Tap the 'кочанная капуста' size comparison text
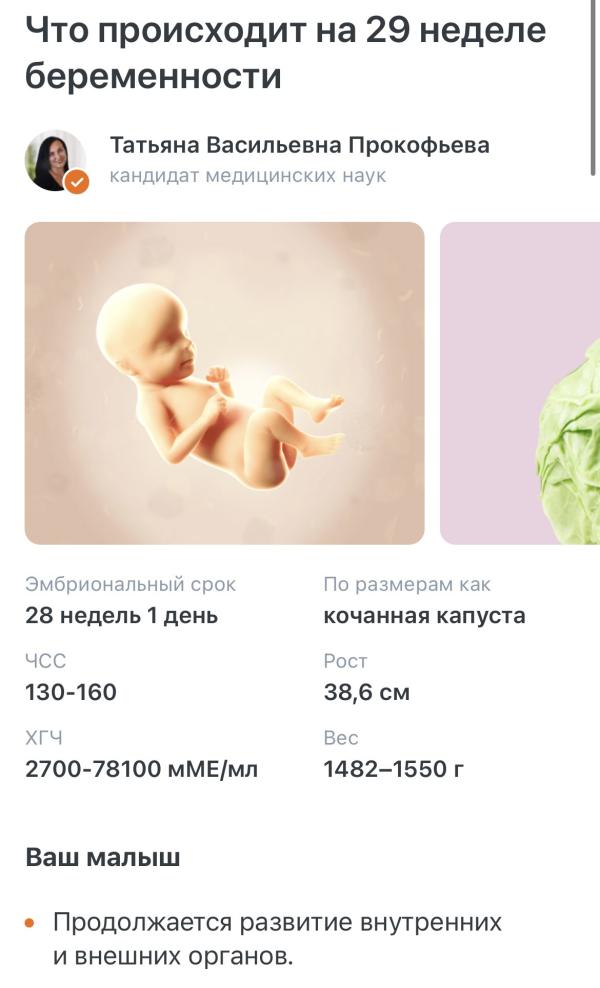This screenshot has height=988, width=600. tap(424, 616)
